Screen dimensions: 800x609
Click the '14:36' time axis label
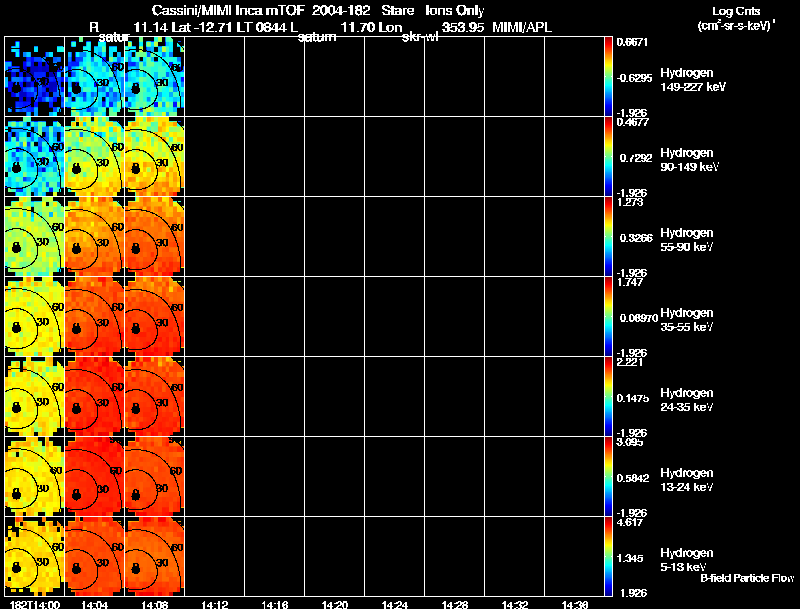(574, 605)
